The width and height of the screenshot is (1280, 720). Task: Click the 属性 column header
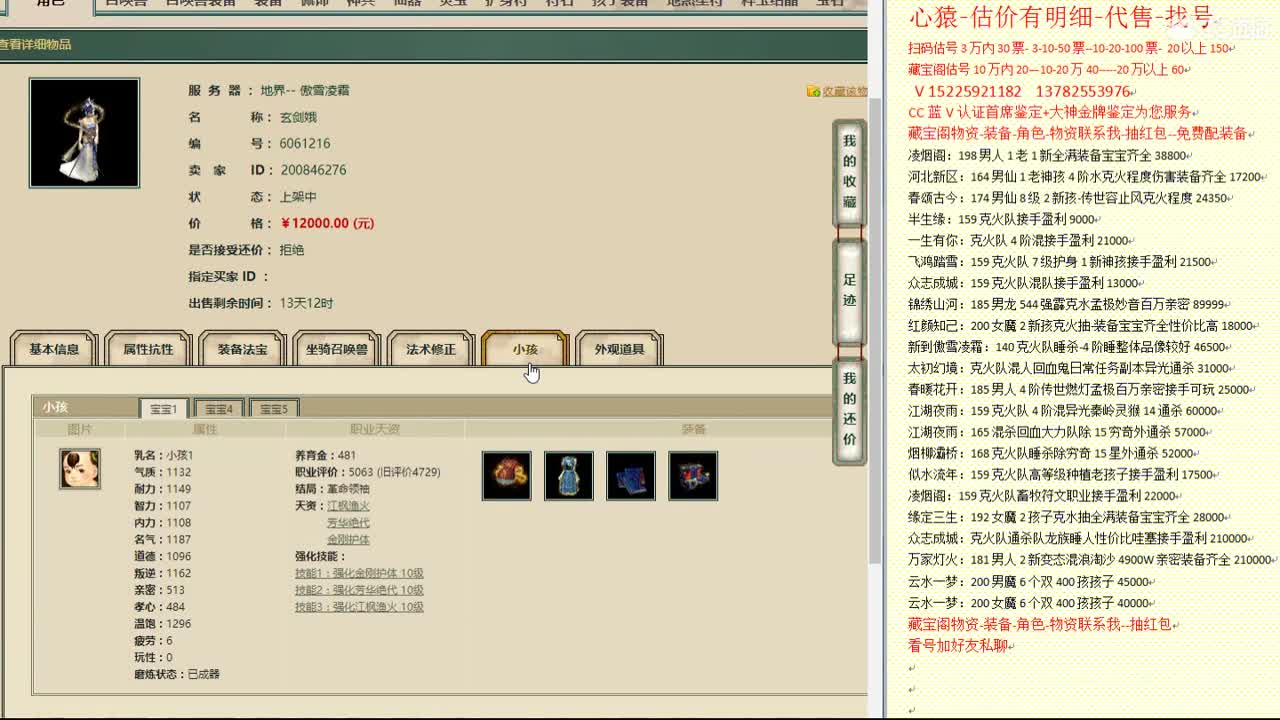point(204,429)
